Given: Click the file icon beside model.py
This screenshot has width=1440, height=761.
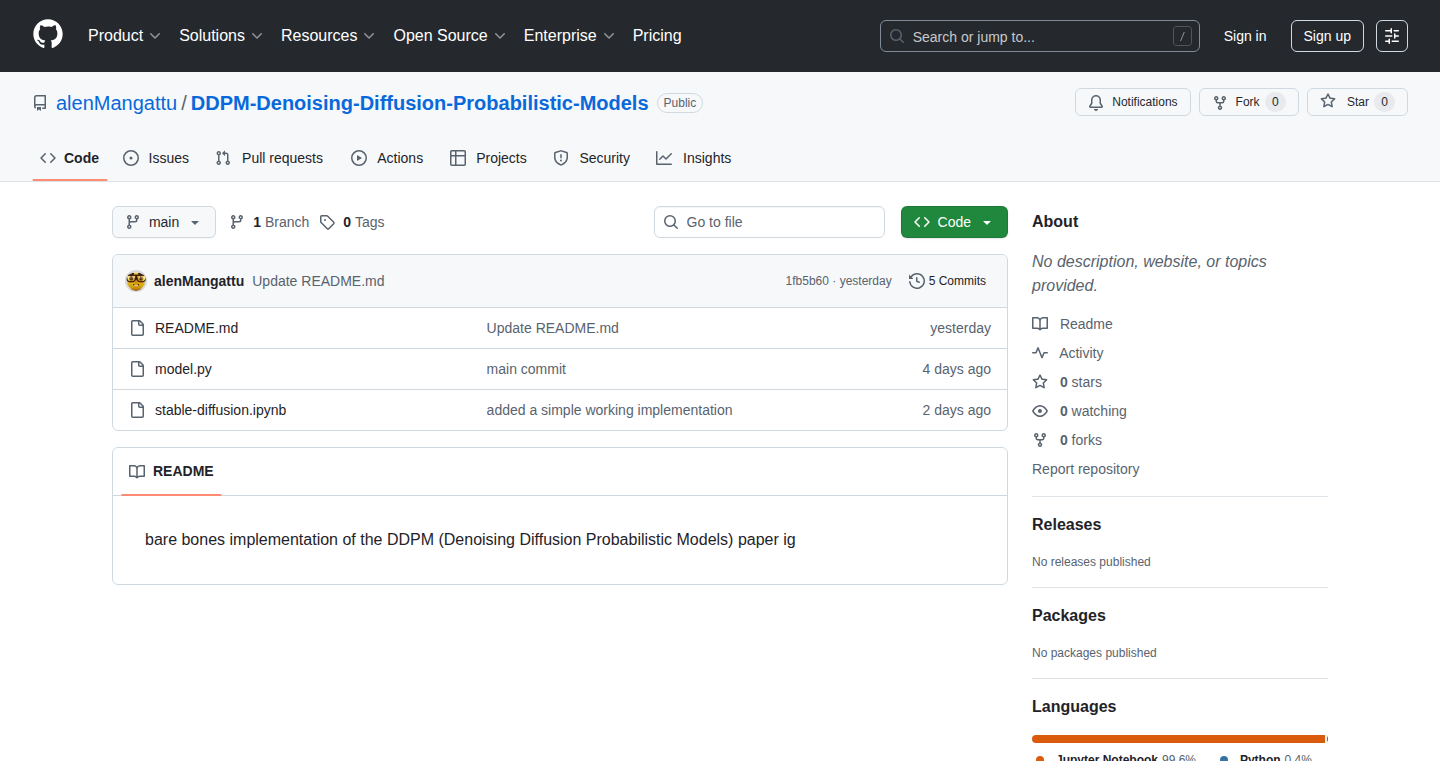Looking at the screenshot, I should [138, 369].
